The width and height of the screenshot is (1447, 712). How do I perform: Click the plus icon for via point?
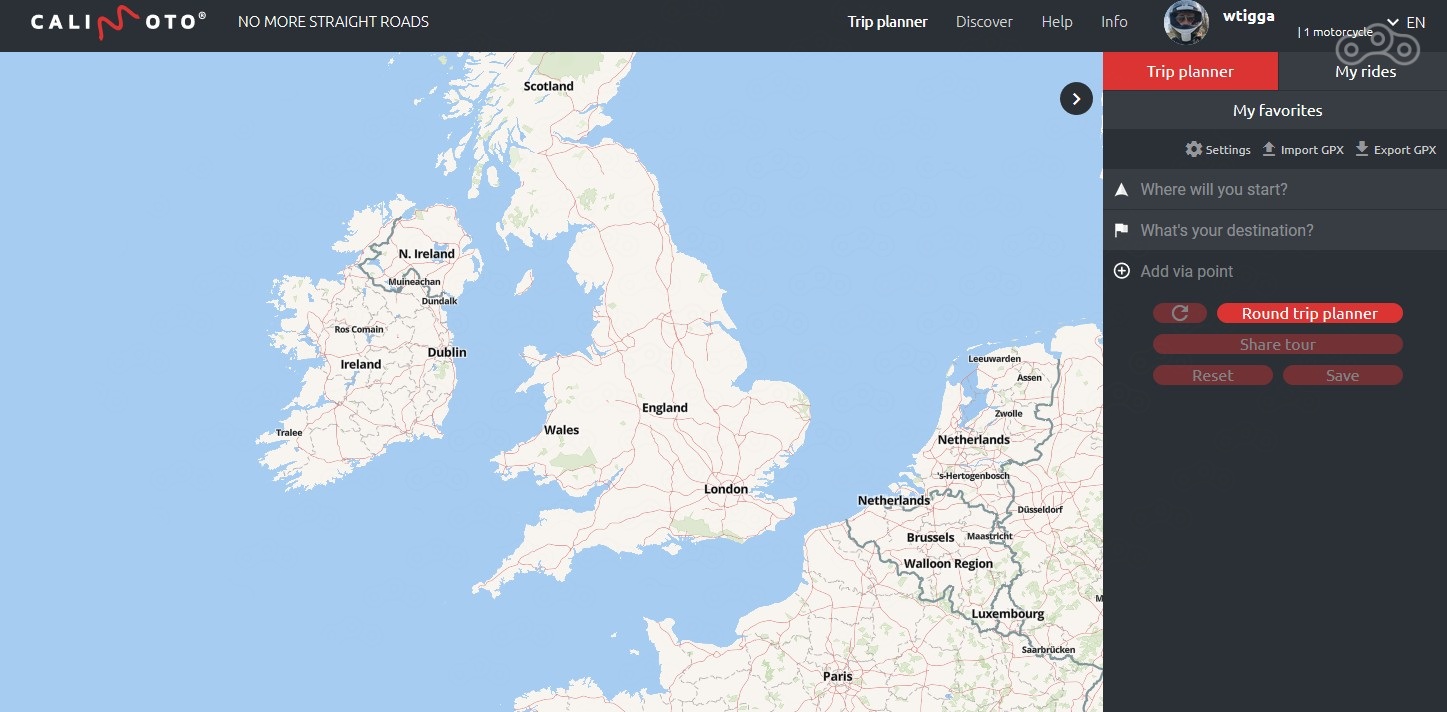coord(1122,271)
